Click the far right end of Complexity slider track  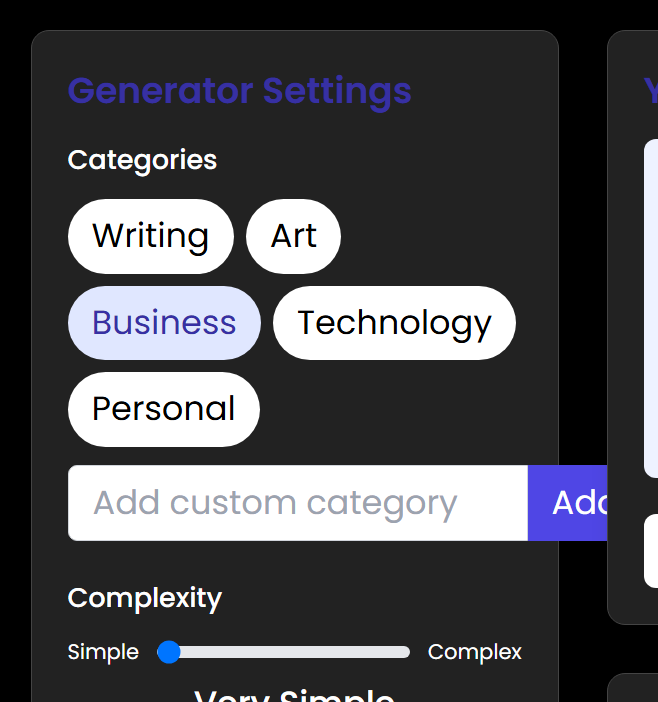point(405,652)
